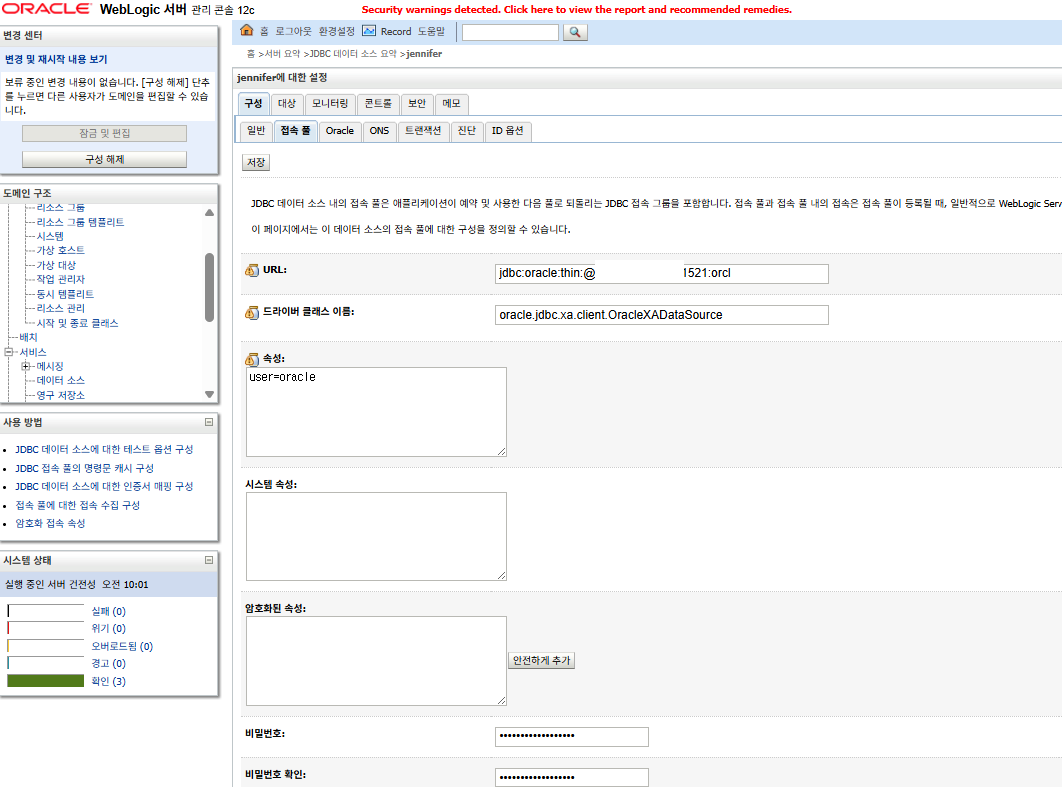Viewport: 1062px width, 787px height.
Task: Click the 확인 (3) status link
Action: click(108, 681)
